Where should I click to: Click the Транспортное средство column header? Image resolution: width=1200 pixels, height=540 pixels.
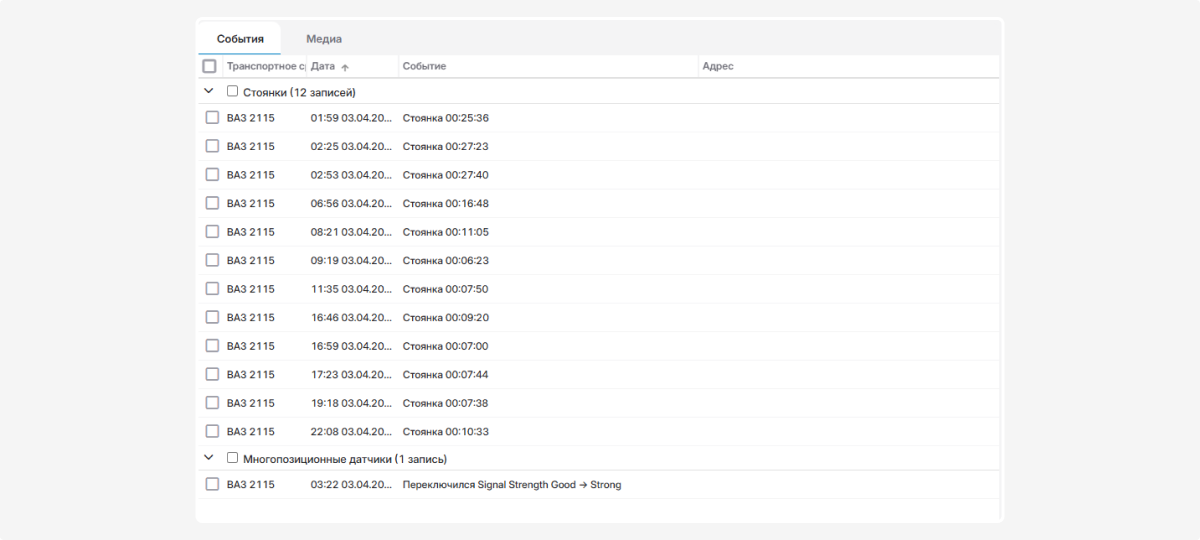(263, 66)
